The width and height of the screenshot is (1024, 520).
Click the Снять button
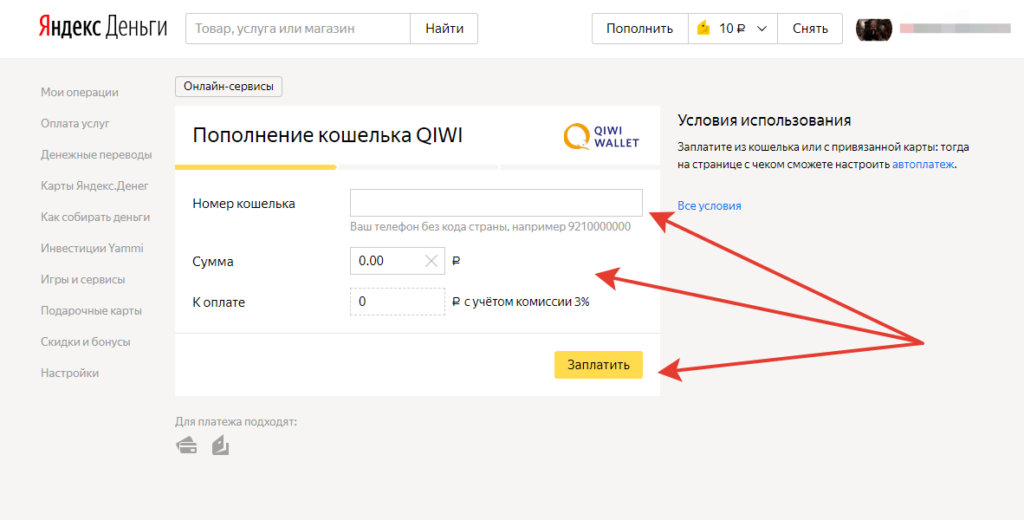(x=810, y=29)
